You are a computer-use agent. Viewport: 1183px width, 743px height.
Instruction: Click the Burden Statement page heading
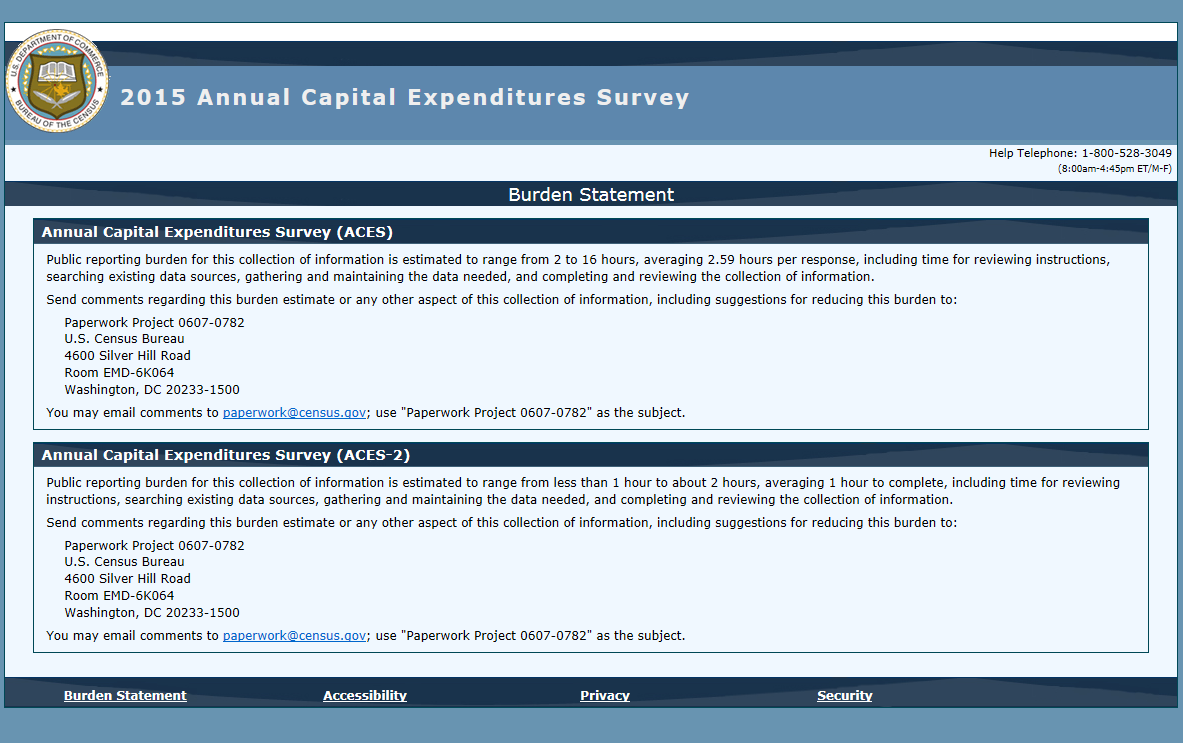tap(591, 195)
